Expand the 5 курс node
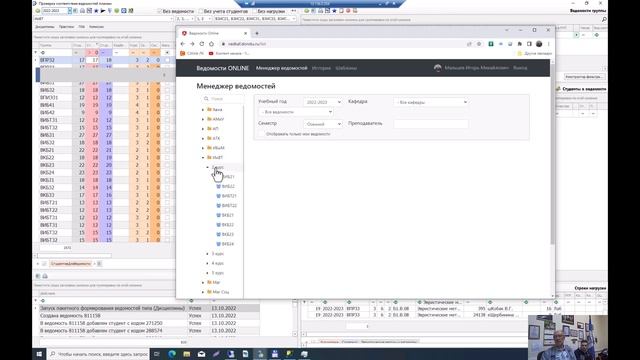This screenshot has width=640, height=360. coord(207,273)
